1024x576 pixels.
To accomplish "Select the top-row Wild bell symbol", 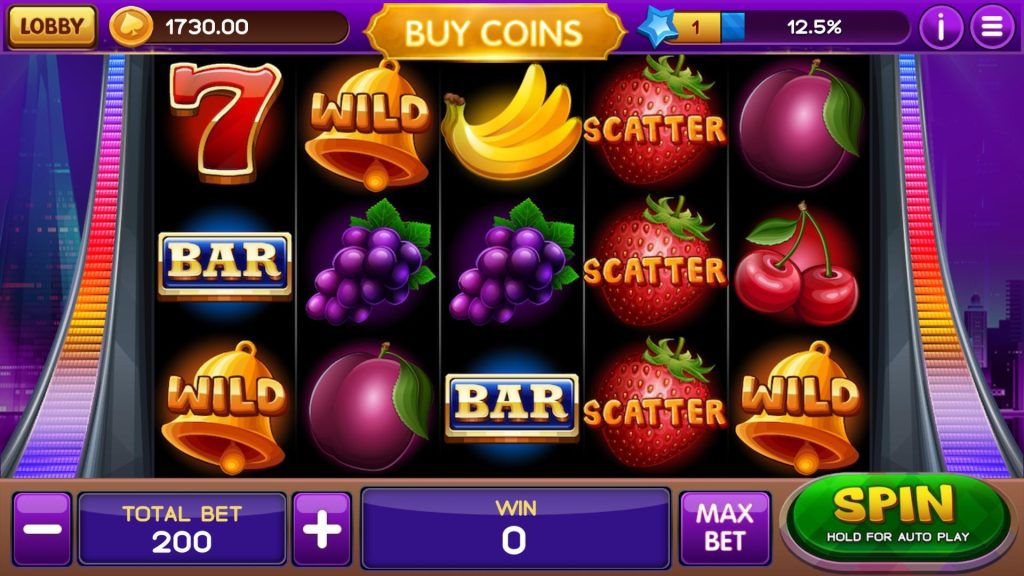I will [368, 125].
